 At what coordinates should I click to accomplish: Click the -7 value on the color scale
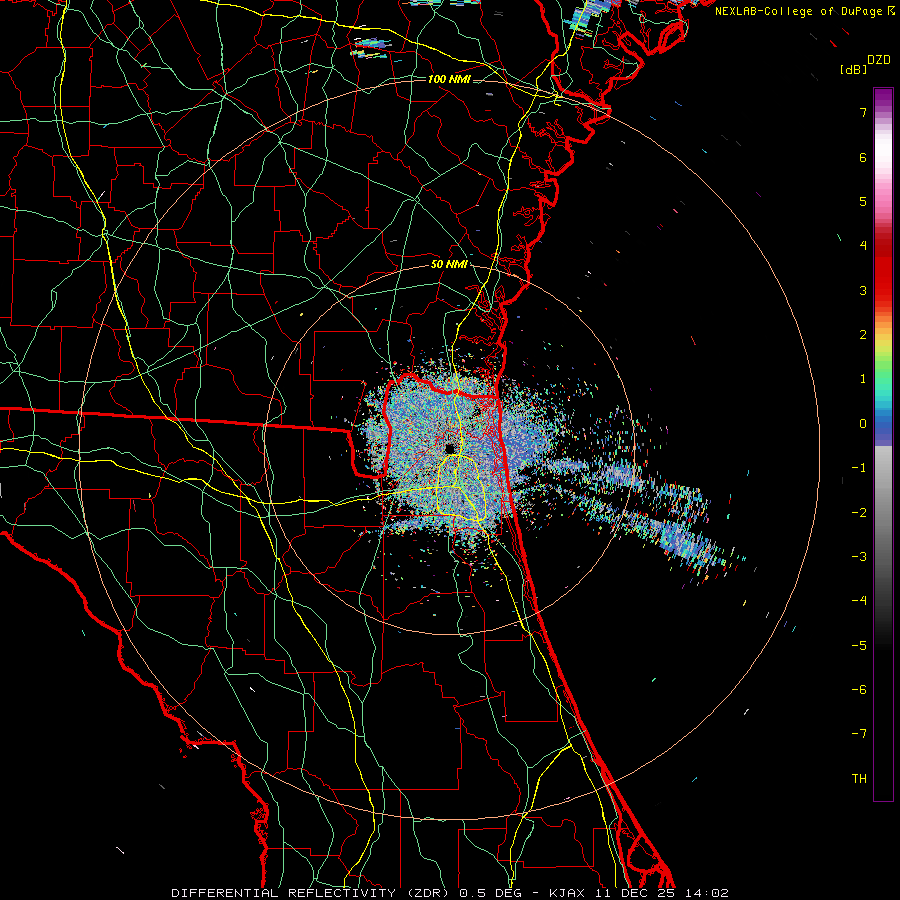click(859, 734)
